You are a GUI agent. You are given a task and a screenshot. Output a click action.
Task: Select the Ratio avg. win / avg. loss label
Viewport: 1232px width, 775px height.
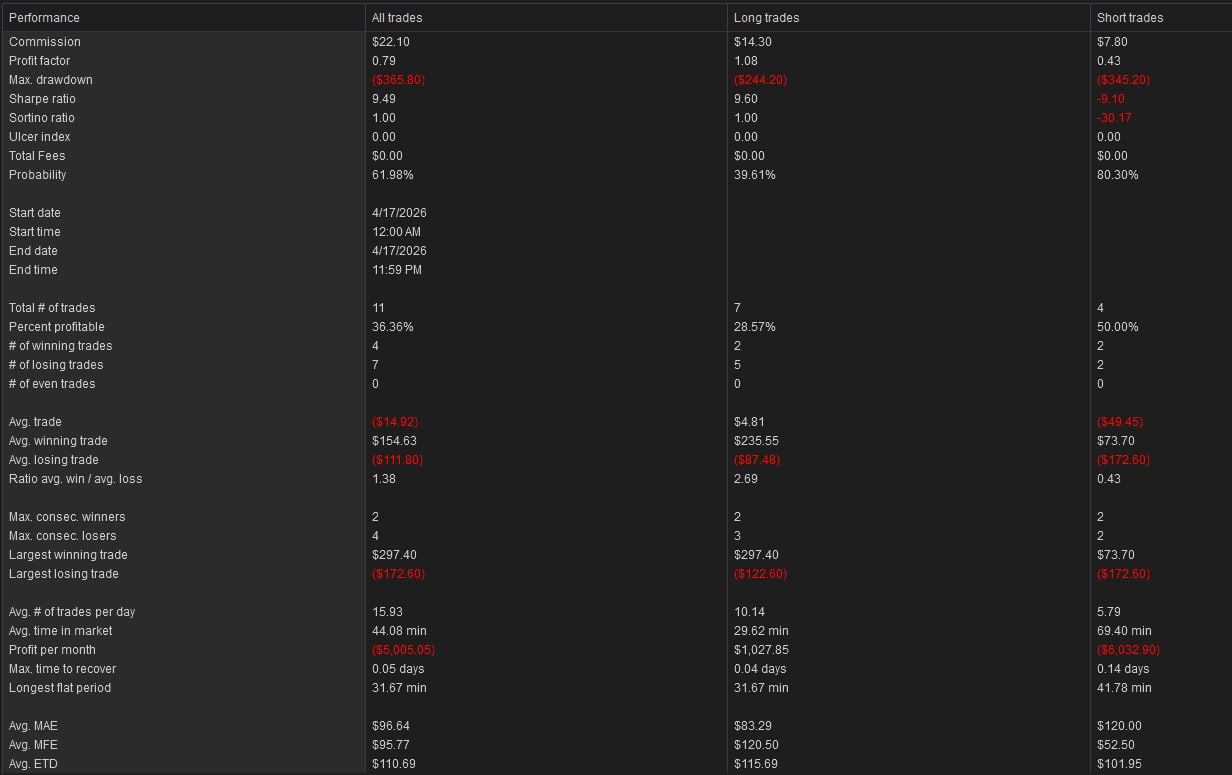tap(76, 479)
